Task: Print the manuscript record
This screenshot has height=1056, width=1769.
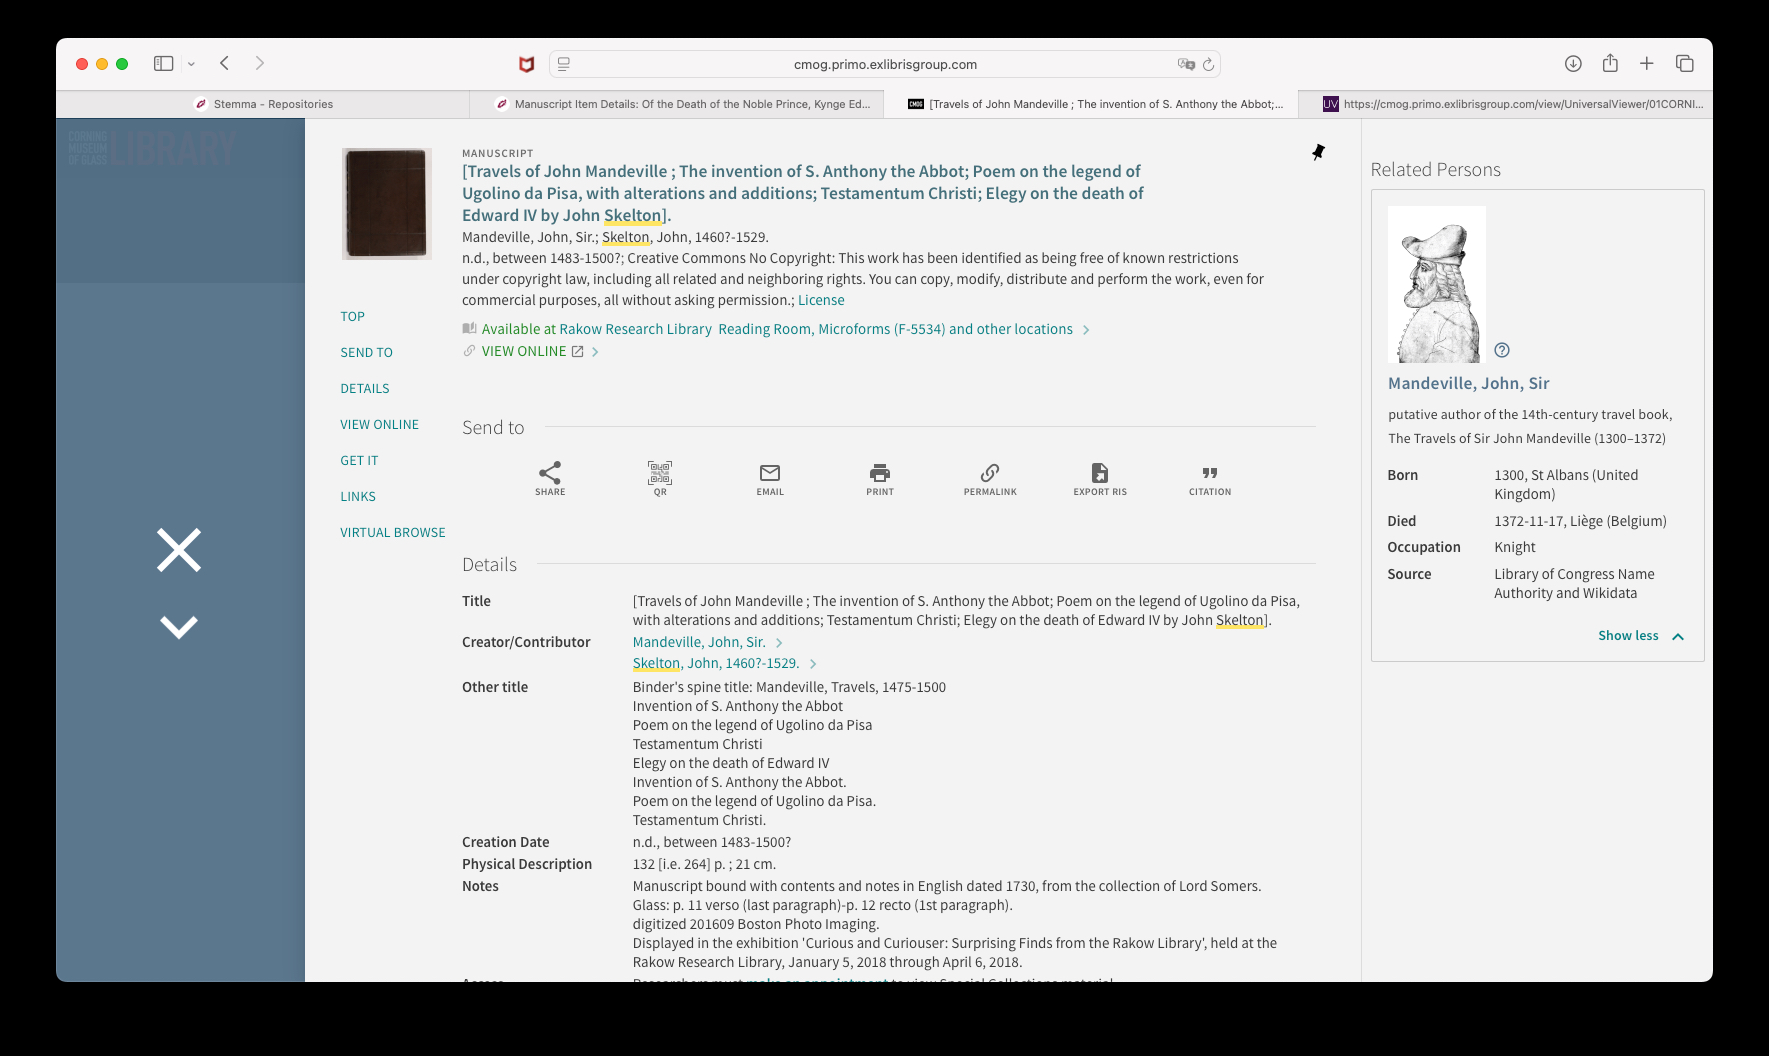Action: pyautogui.click(x=880, y=477)
